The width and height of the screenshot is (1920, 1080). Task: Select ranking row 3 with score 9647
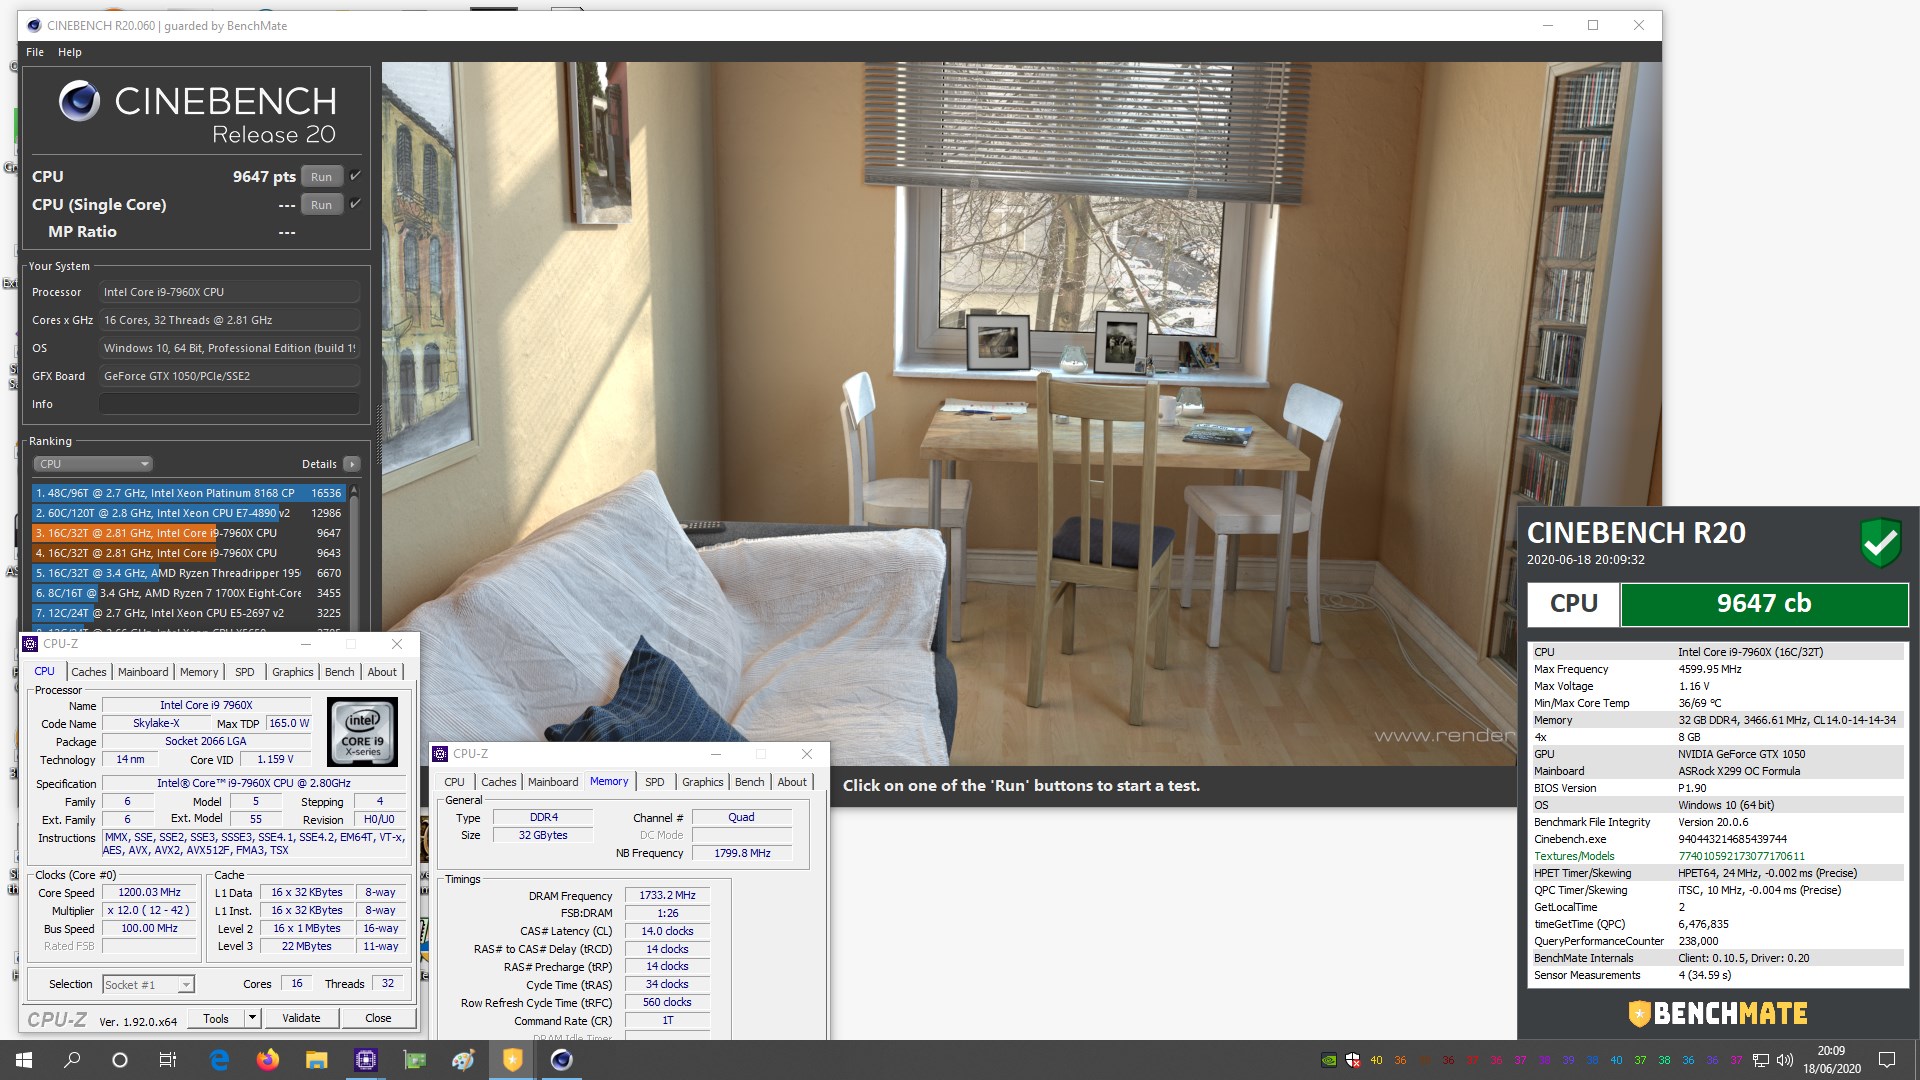pos(188,533)
